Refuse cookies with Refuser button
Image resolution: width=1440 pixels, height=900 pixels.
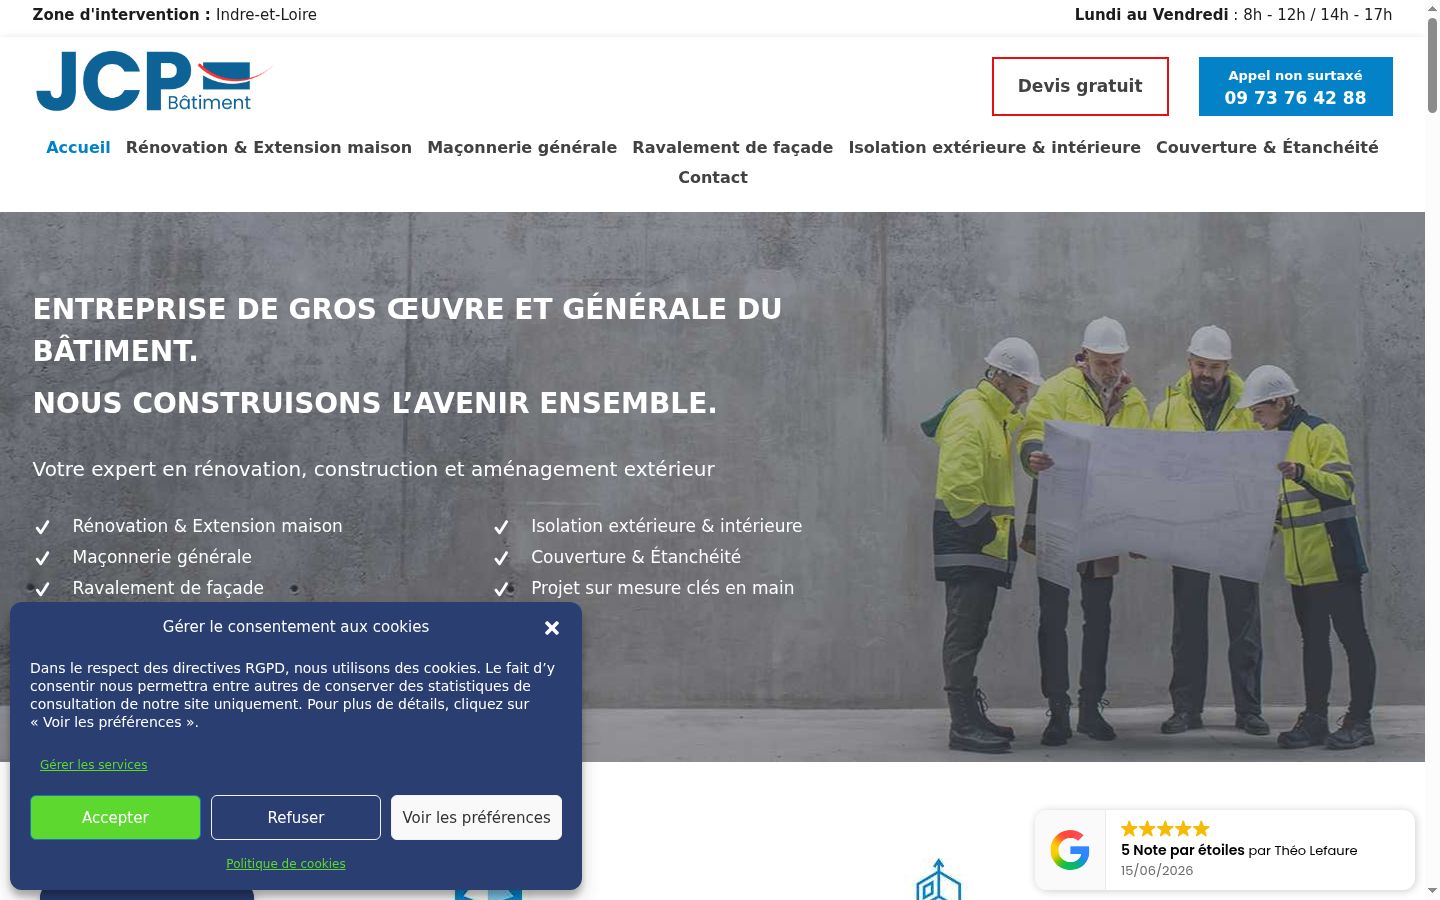coord(296,817)
